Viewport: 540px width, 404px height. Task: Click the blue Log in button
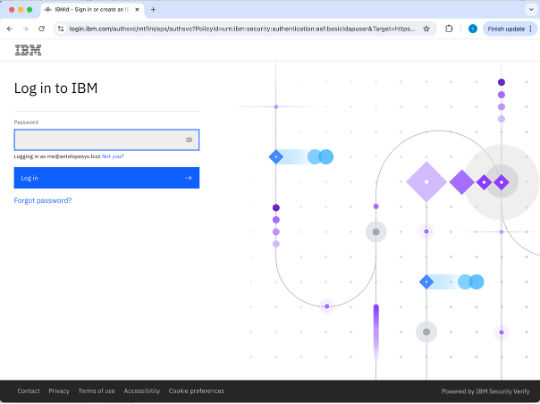coord(106,178)
